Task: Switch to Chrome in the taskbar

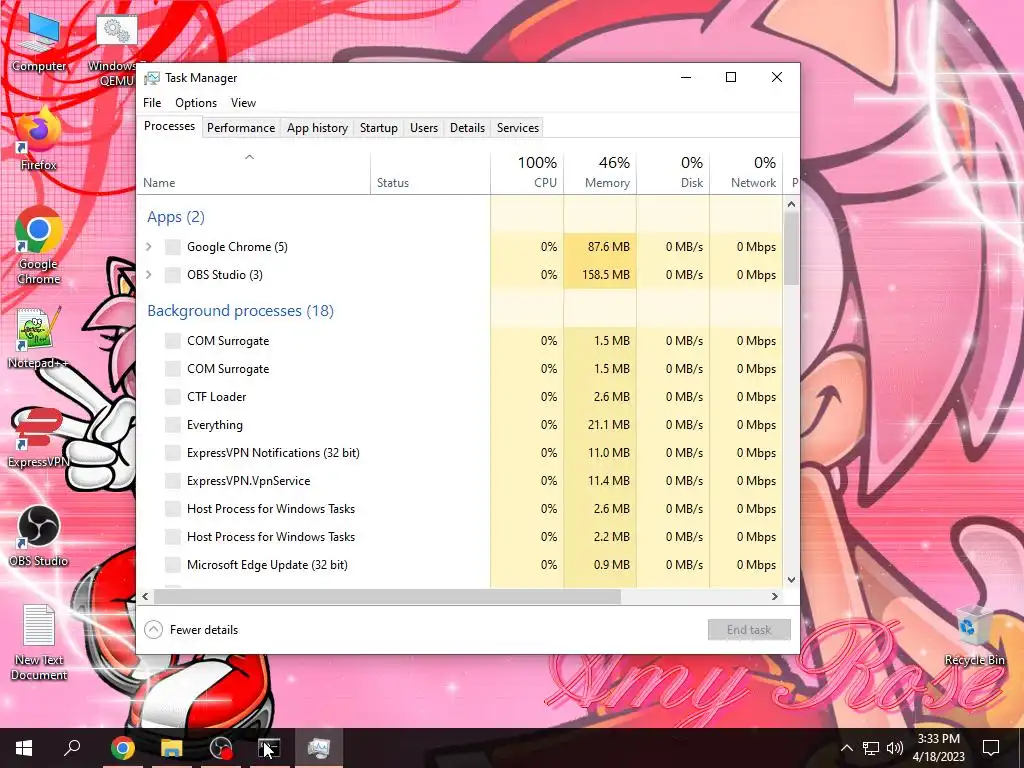Action: pos(122,748)
